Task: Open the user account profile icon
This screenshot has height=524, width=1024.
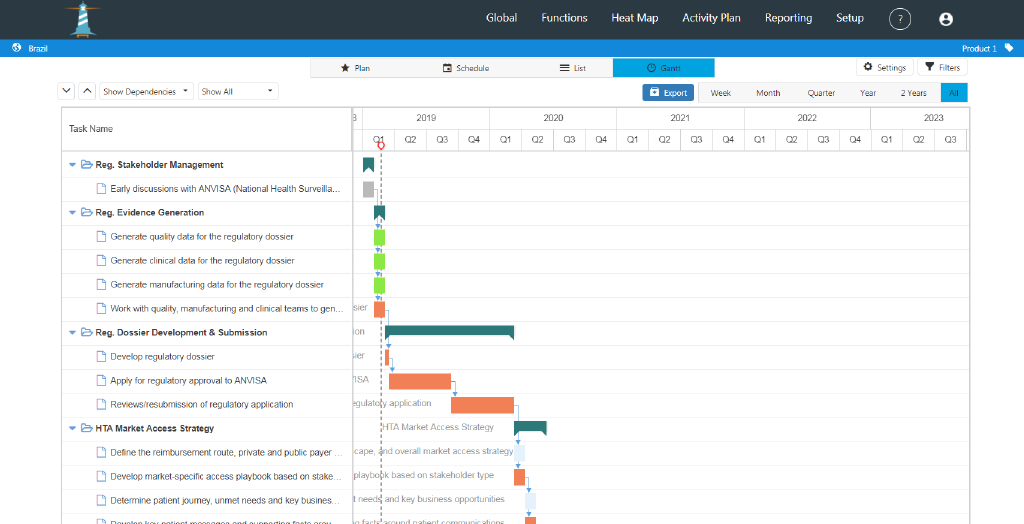Action: (x=946, y=19)
